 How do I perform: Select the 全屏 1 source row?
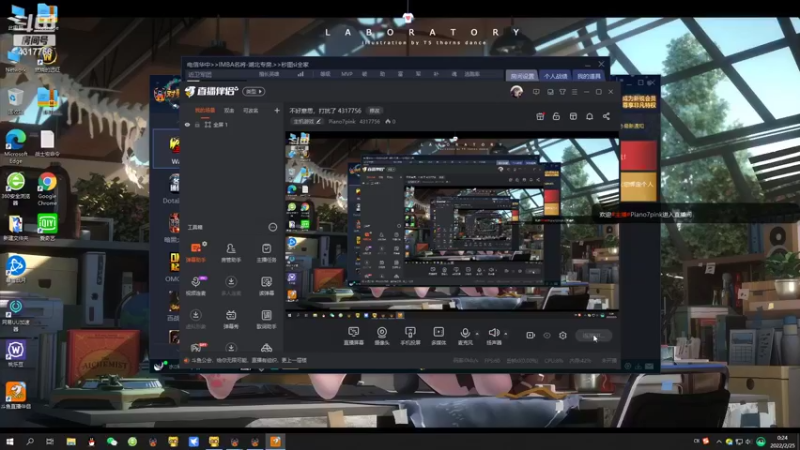click(x=232, y=124)
